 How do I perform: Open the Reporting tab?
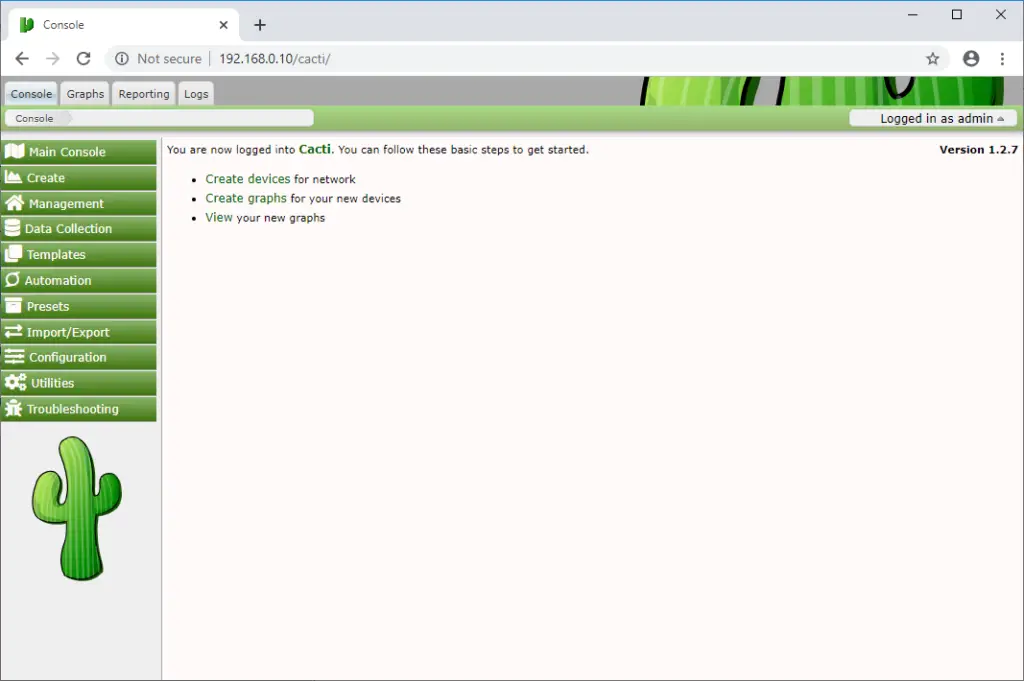143,93
